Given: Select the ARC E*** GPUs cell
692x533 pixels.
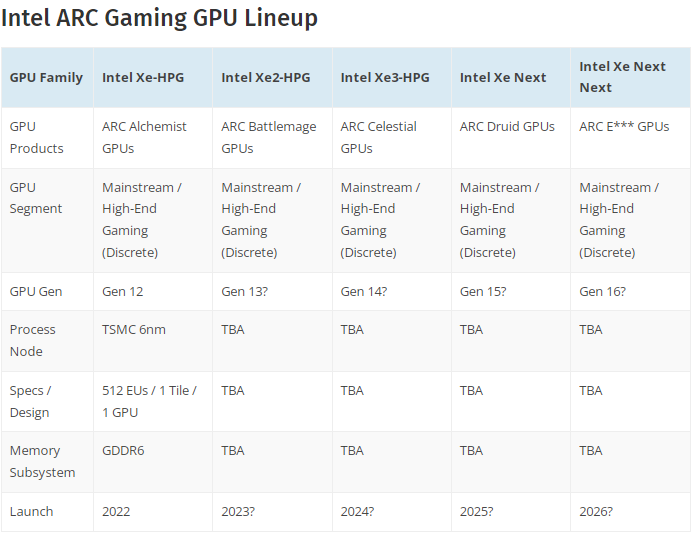Looking at the screenshot, I should pos(624,127).
